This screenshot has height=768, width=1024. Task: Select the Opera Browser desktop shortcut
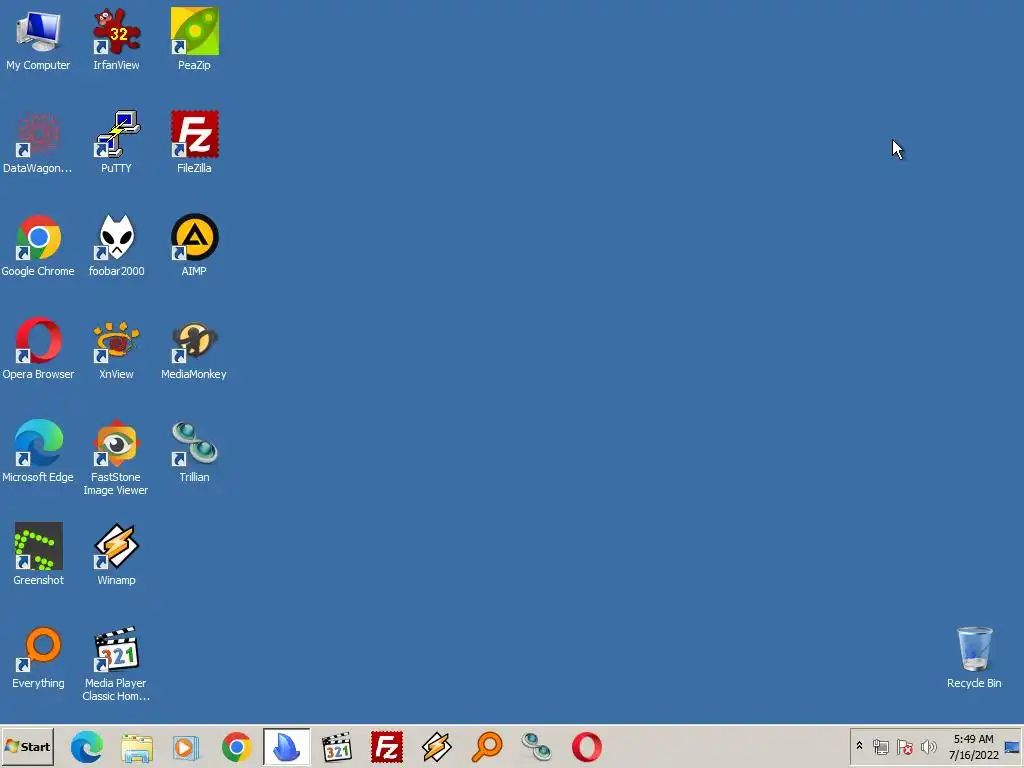(38, 349)
